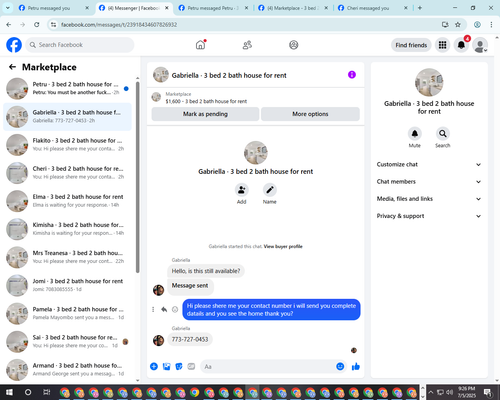Reload the page
Screen dimensions: 500x400
[37, 24]
